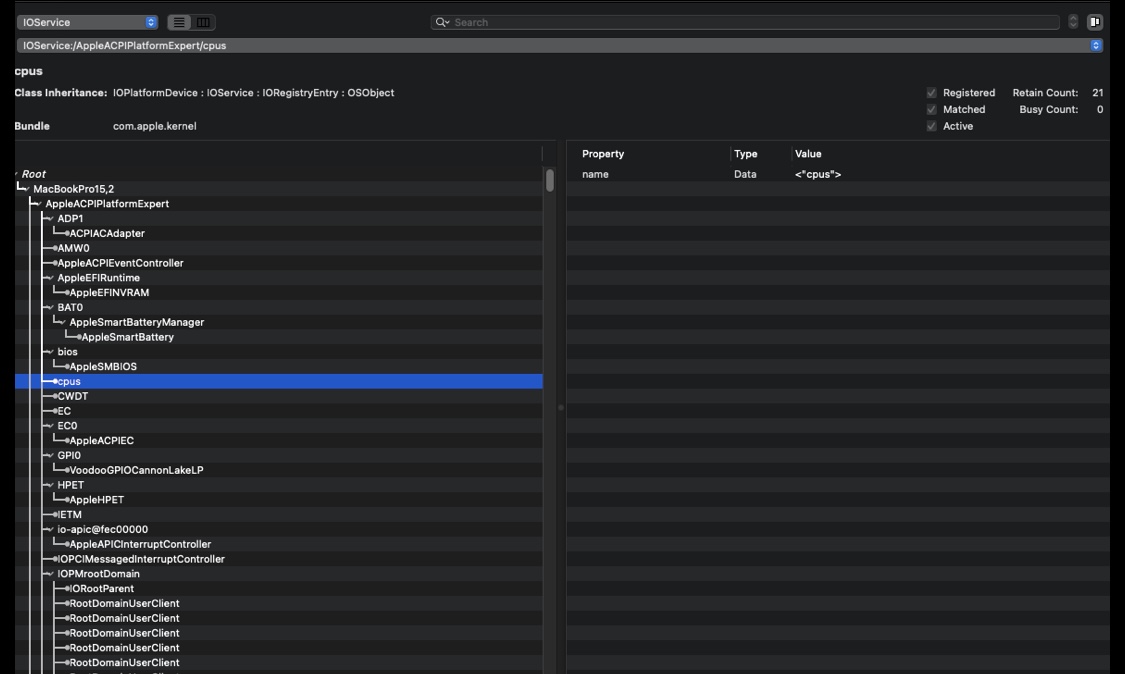
Task: Select the VoodooGPIOCannonLakeLP entry
Action: 136,470
